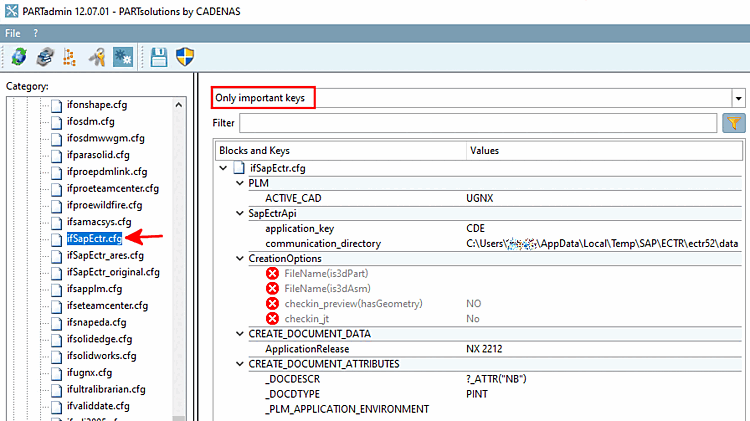Click red X icon beside FileName(is3dAsm)
This screenshot has width=750, height=421.
click(x=273, y=288)
